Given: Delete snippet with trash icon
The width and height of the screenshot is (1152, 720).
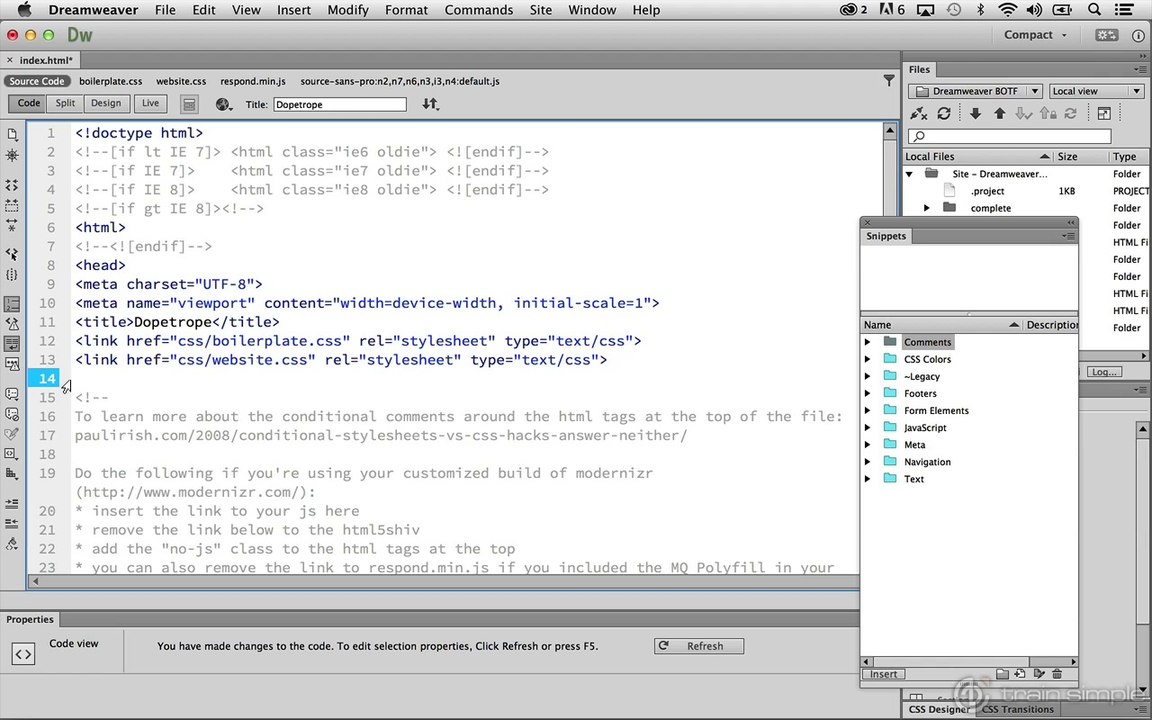Looking at the screenshot, I should click(x=1057, y=674).
